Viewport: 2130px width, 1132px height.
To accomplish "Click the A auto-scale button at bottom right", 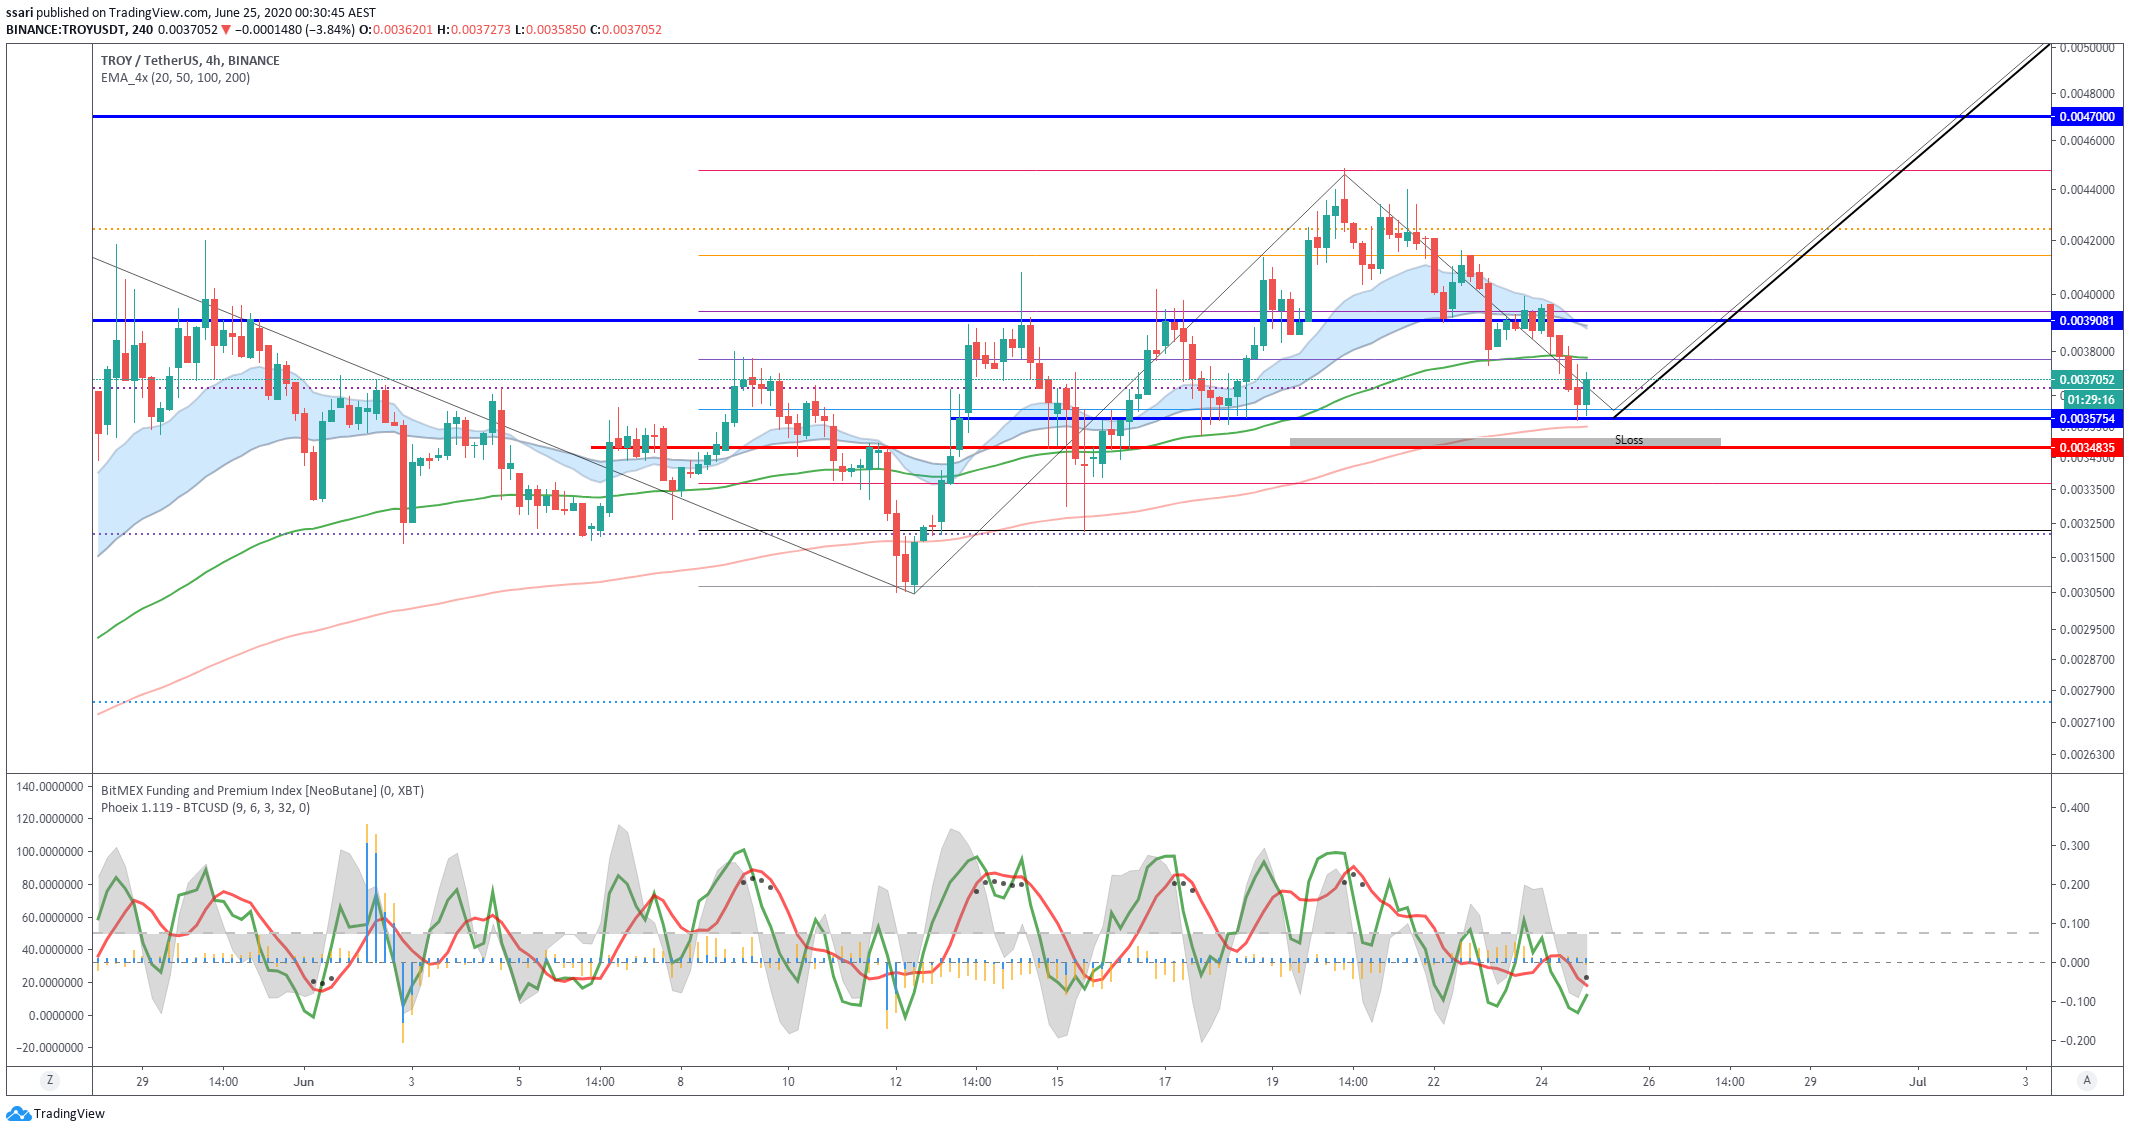I will [x=2086, y=1081].
